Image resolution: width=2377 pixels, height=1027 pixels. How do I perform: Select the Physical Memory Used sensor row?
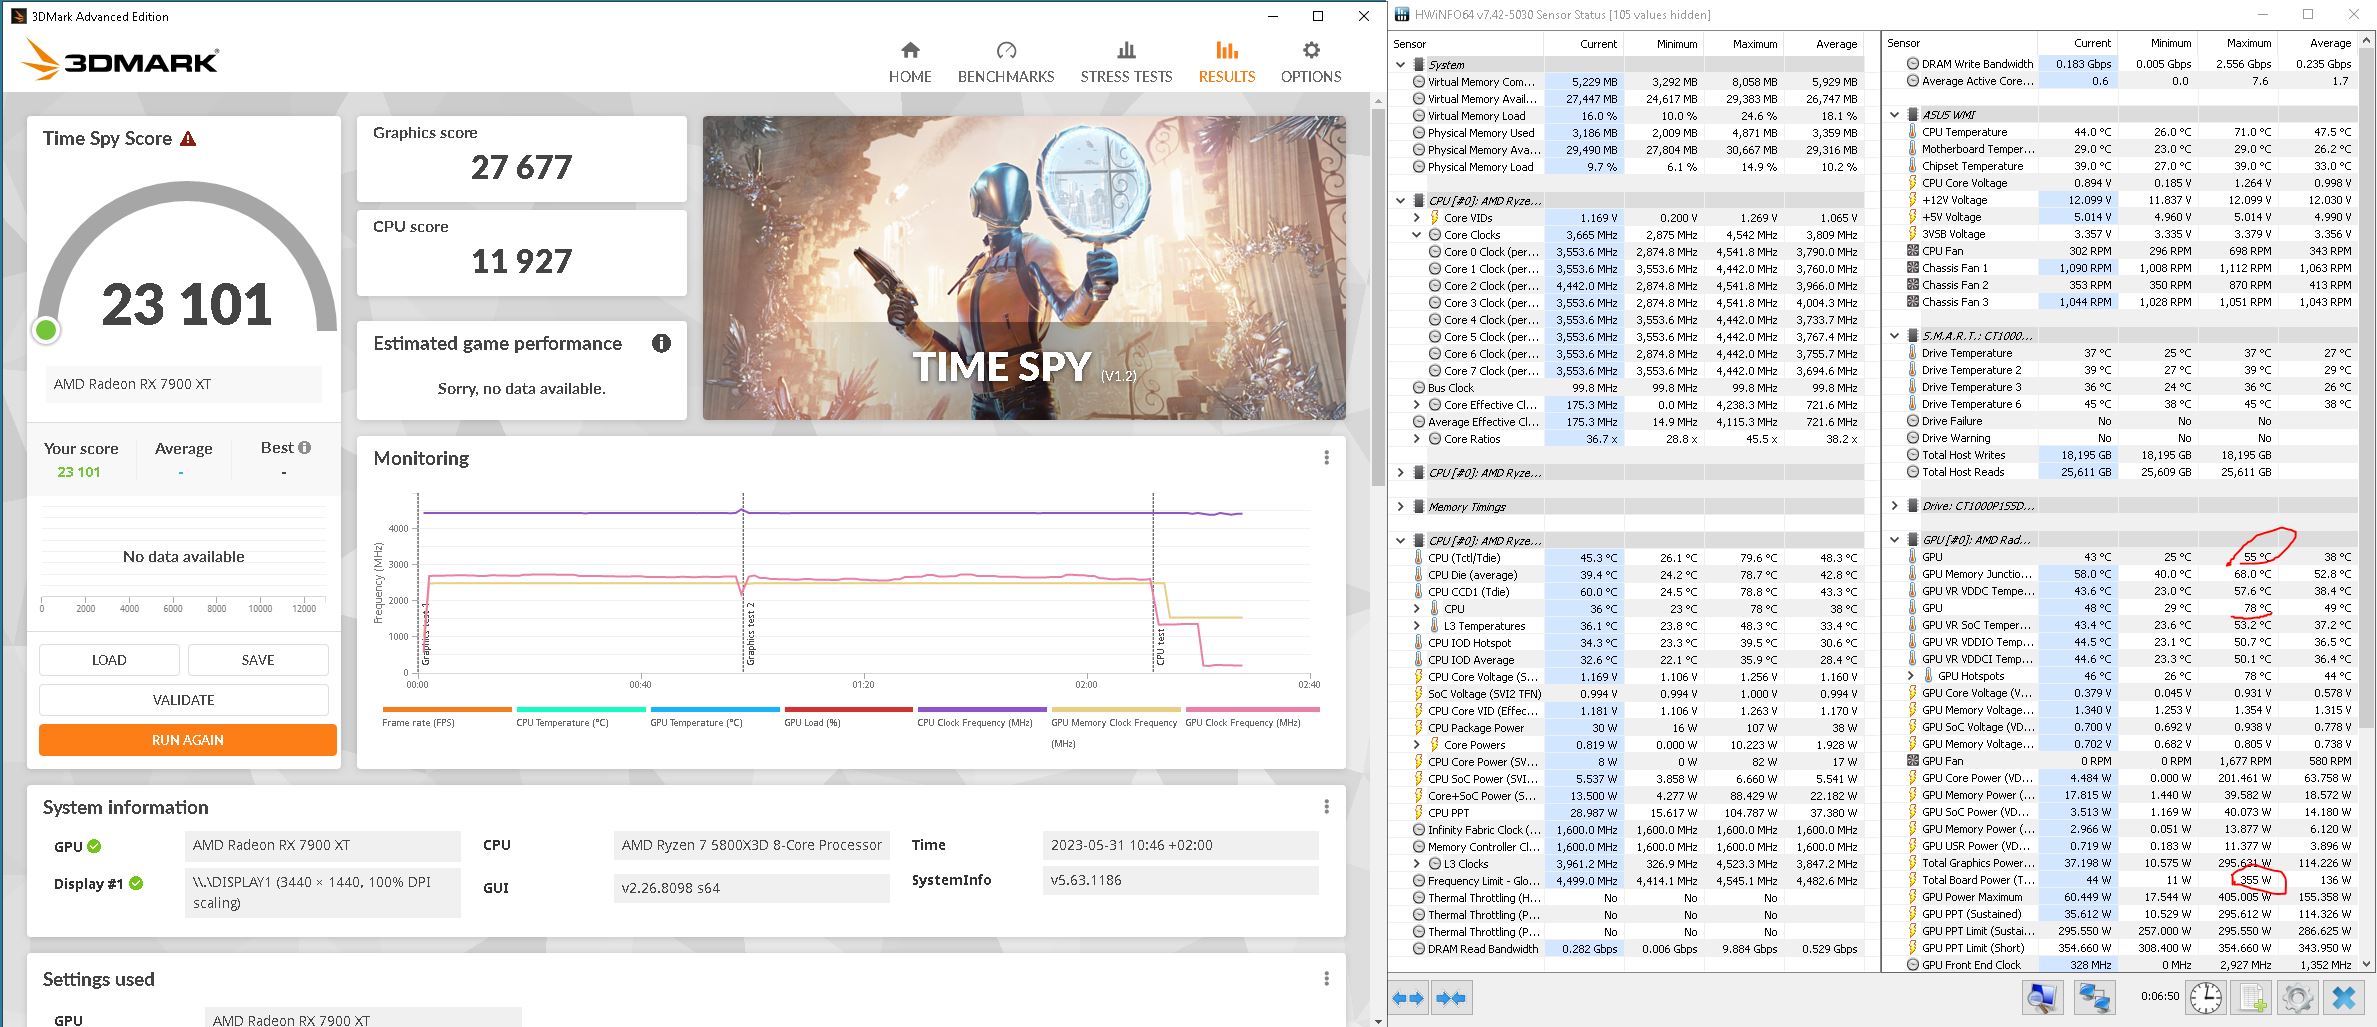coord(1627,133)
